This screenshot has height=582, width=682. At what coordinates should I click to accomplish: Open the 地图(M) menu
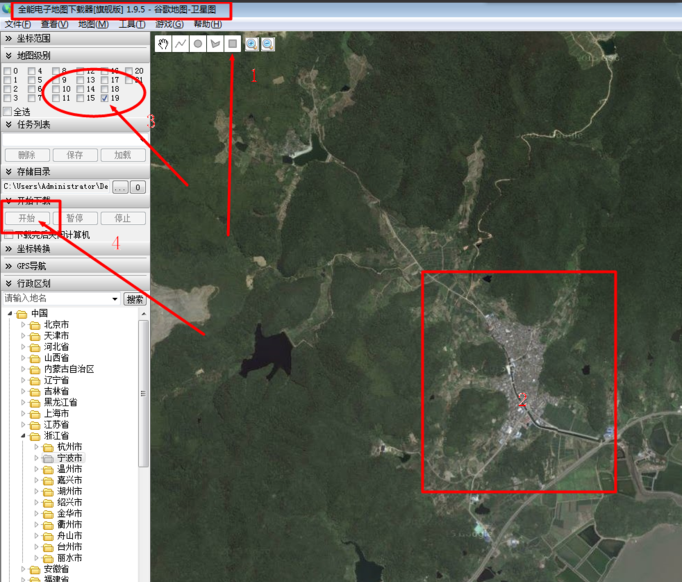coord(93,23)
